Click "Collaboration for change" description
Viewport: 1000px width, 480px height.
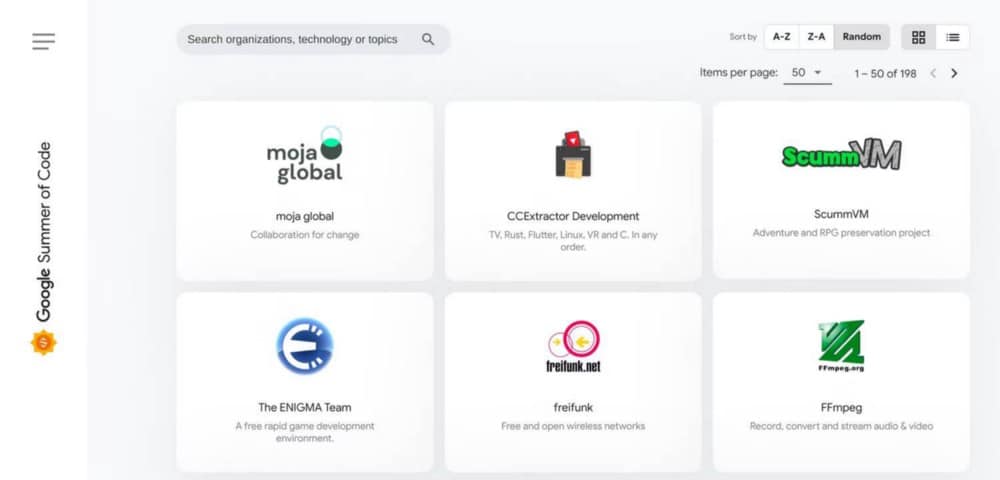(305, 235)
